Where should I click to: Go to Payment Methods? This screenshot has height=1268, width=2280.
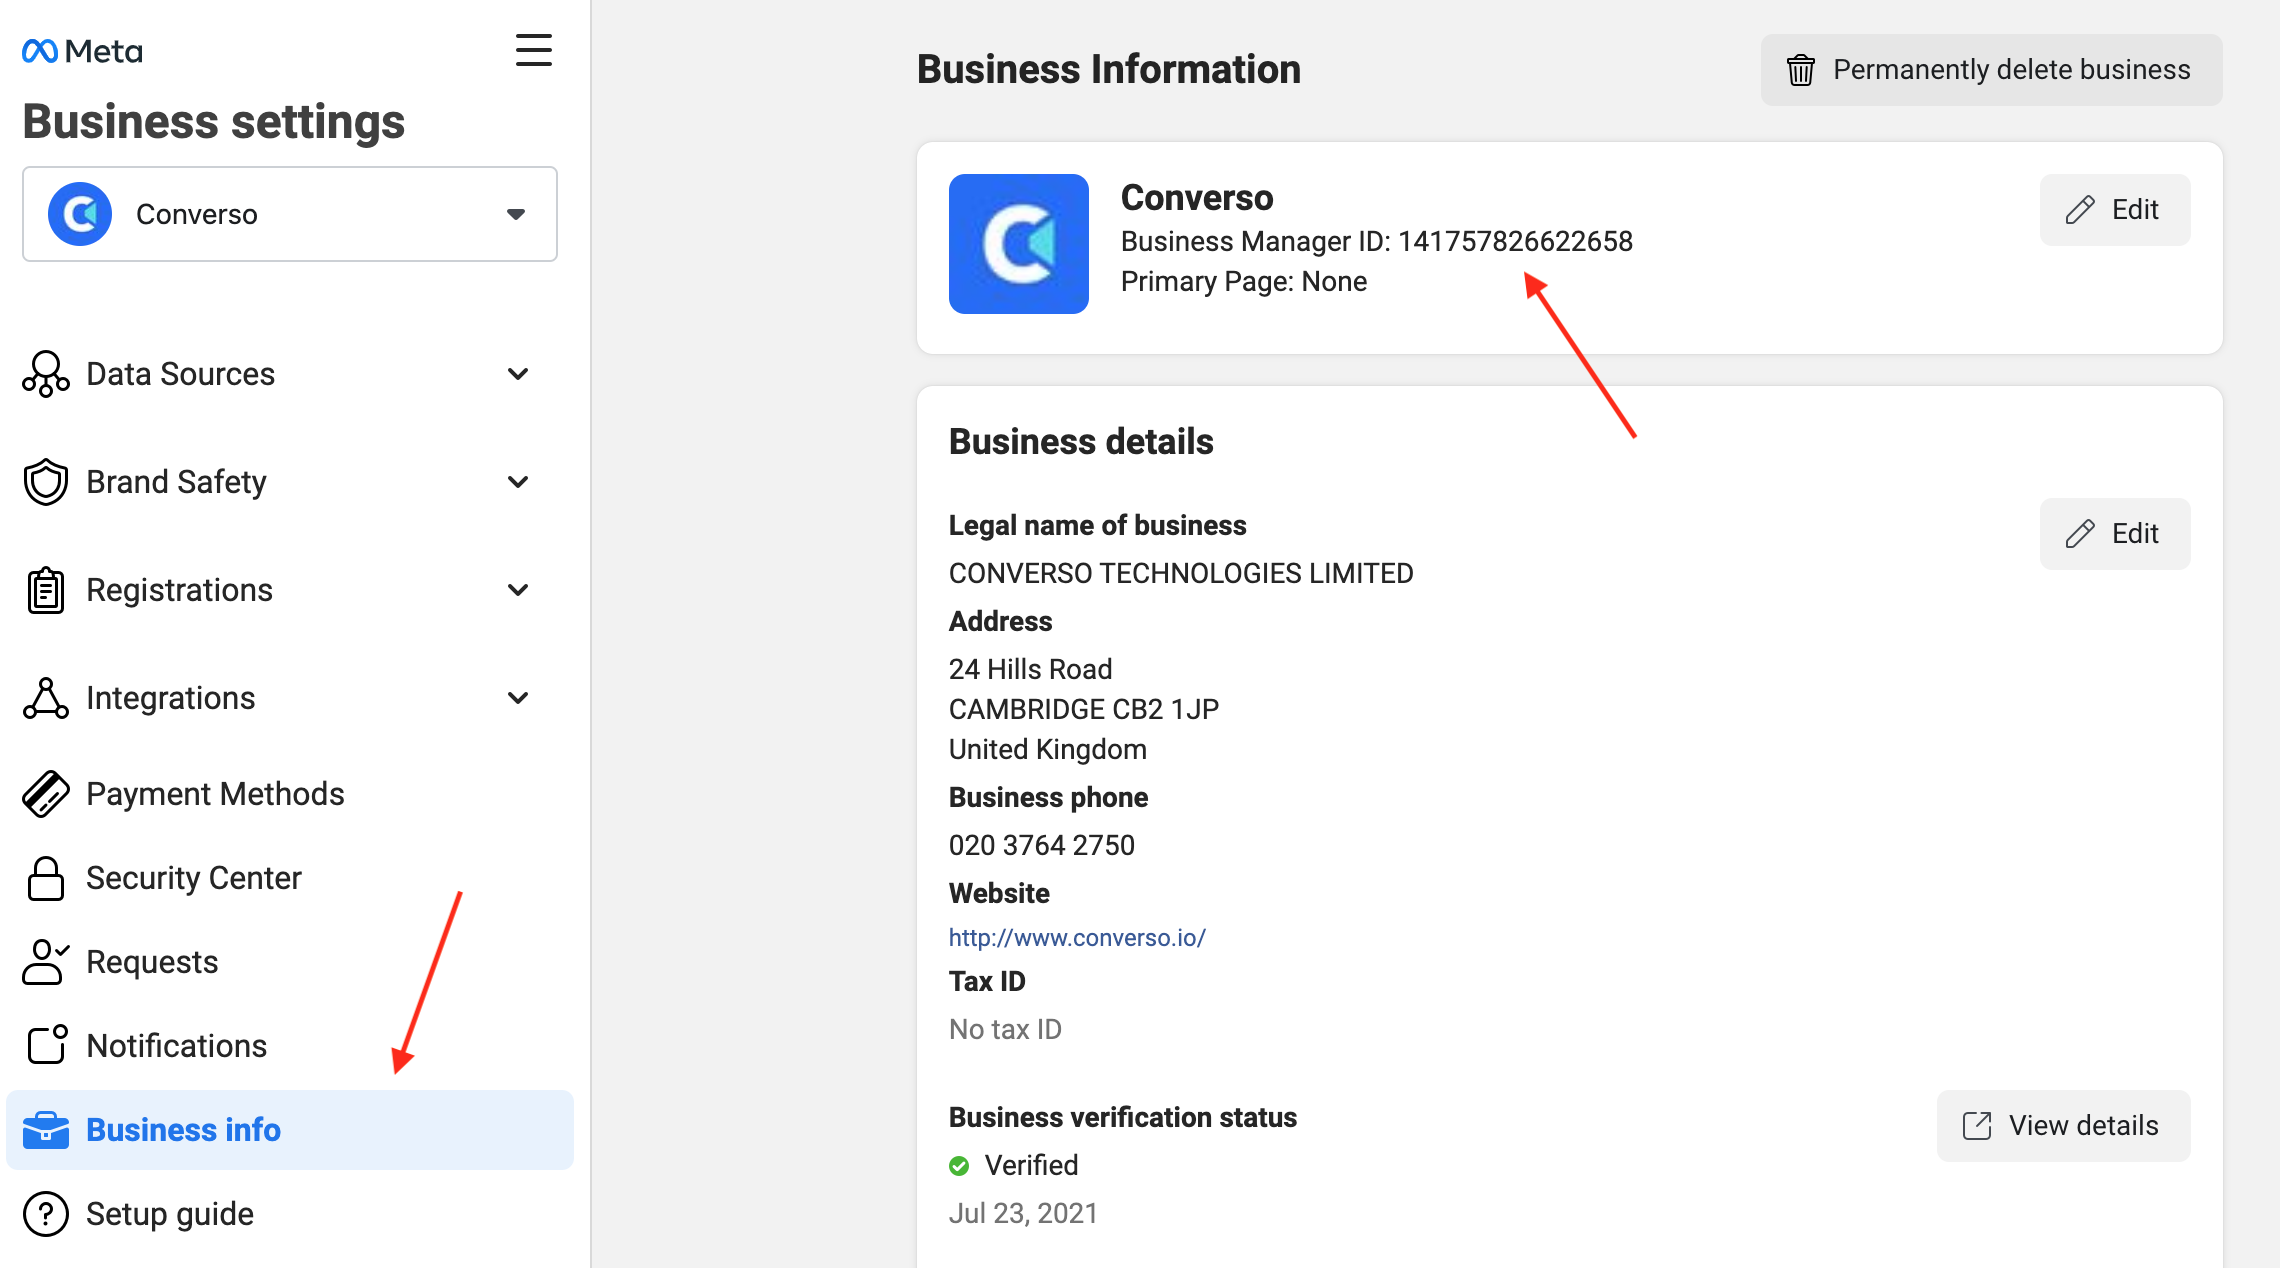pyautogui.click(x=290, y=794)
